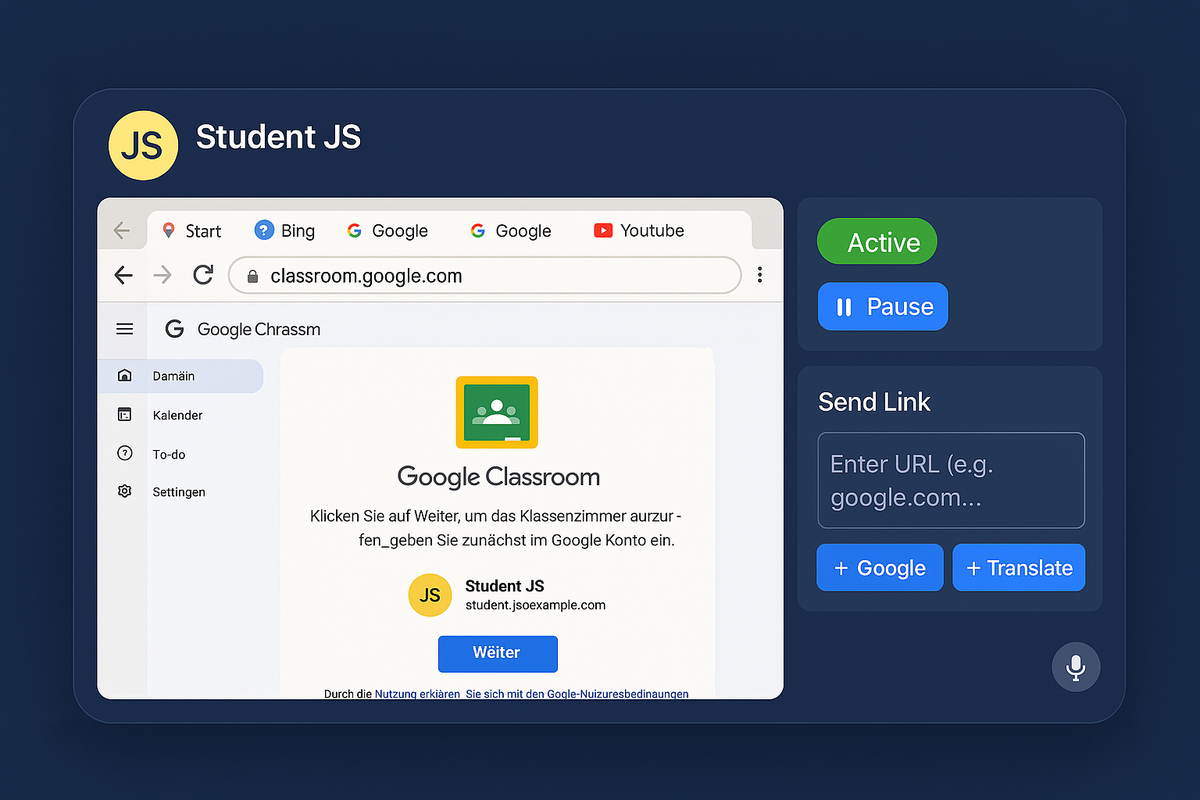The height and width of the screenshot is (800, 1200).
Task: Click the grey back arrow left of the tabs
Action: pyautogui.click(x=122, y=231)
